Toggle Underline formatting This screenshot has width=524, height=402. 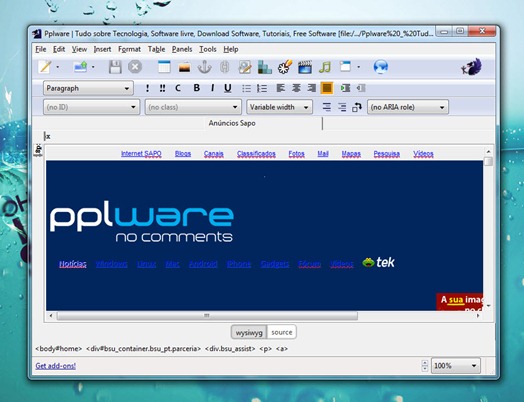point(228,88)
